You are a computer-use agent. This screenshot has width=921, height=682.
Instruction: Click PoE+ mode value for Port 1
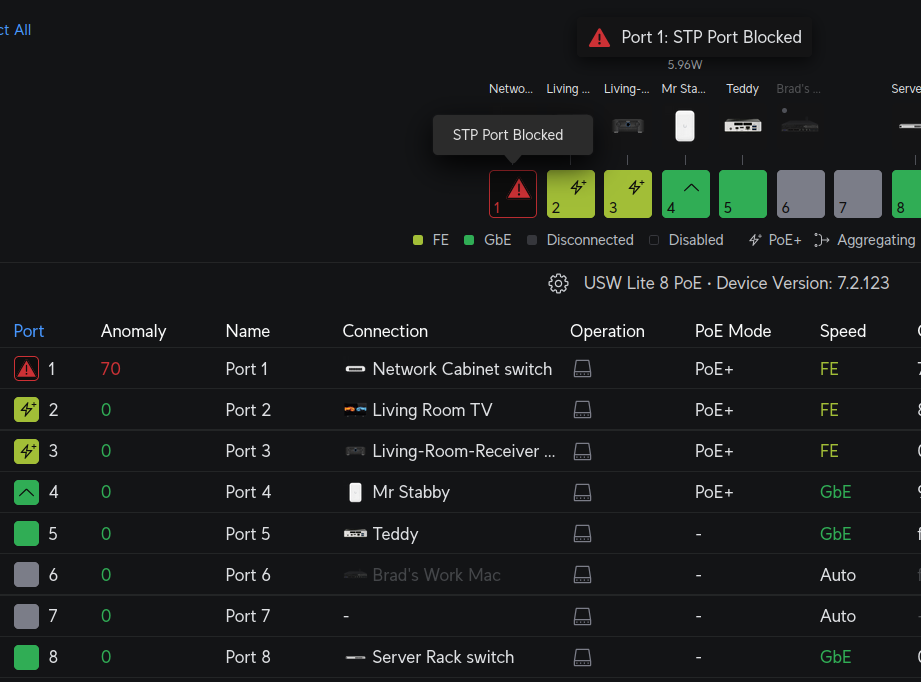[714, 369]
